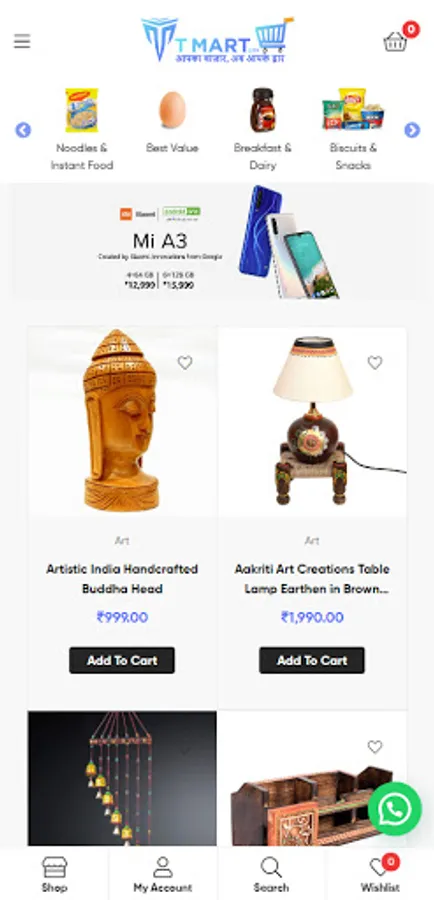Image resolution: width=434 pixels, height=900 pixels.
Task: Go to My Account tab
Action: [163, 874]
